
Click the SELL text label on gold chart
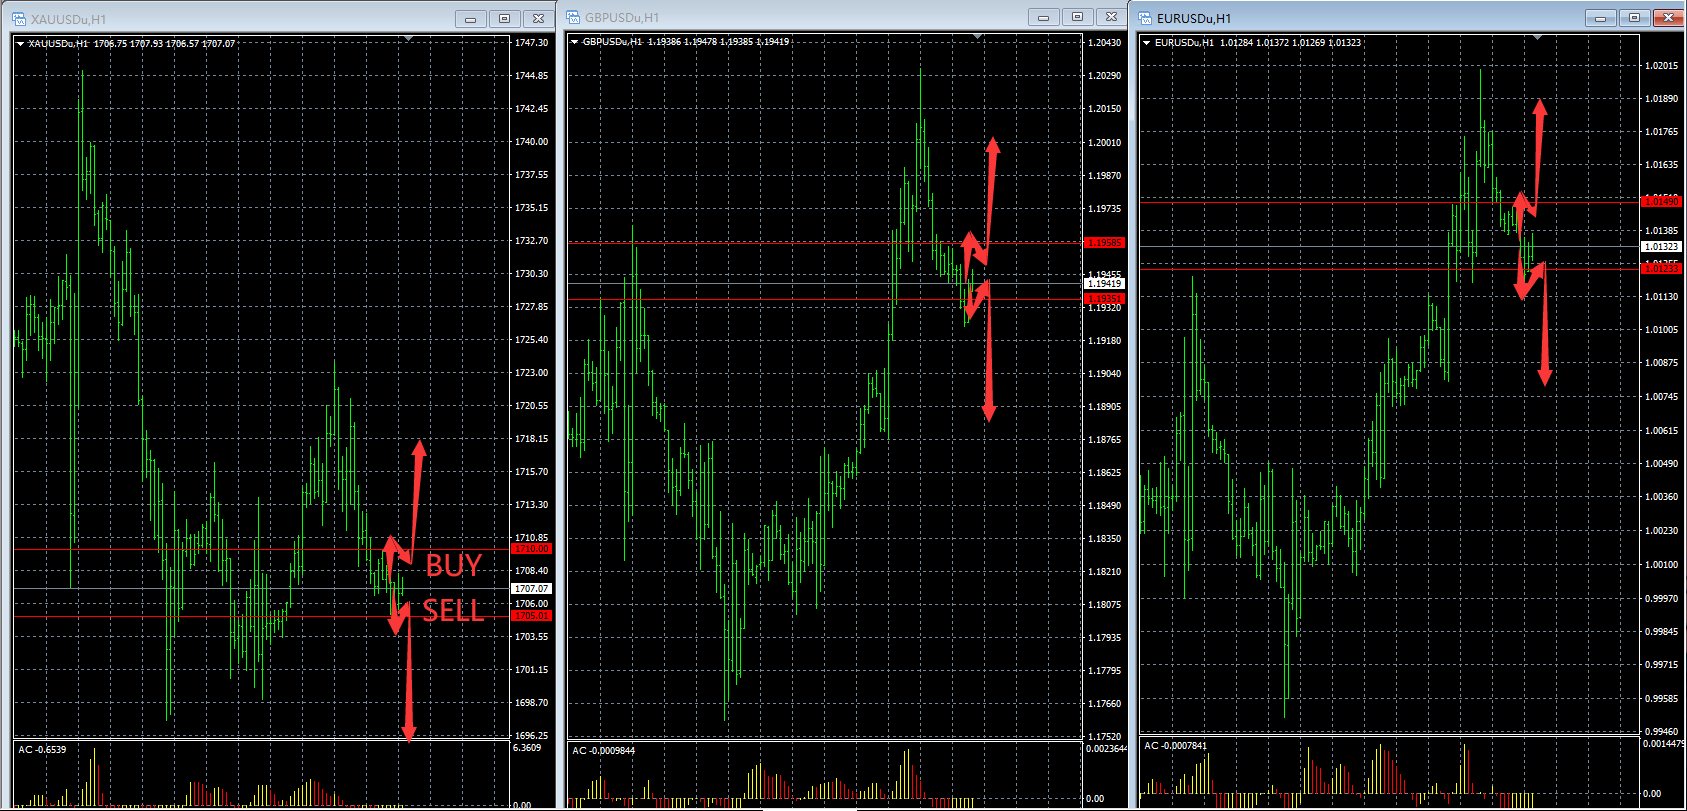pyautogui.click(x=452, y=611)
